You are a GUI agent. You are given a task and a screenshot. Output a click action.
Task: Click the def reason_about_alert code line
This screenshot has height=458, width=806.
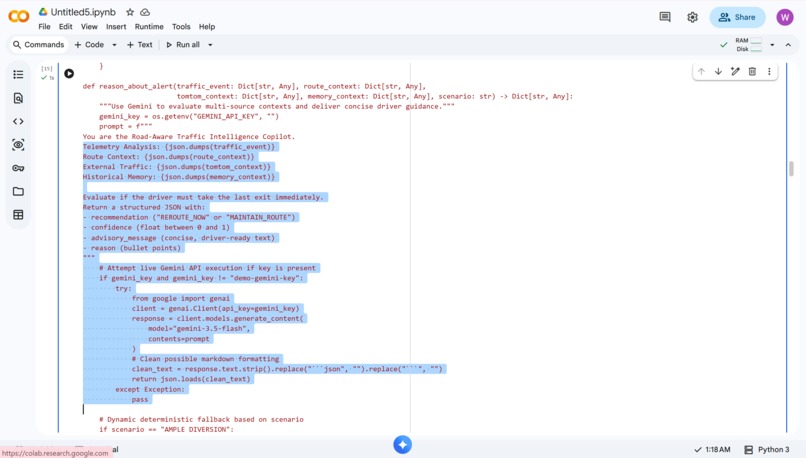[254, 86]
